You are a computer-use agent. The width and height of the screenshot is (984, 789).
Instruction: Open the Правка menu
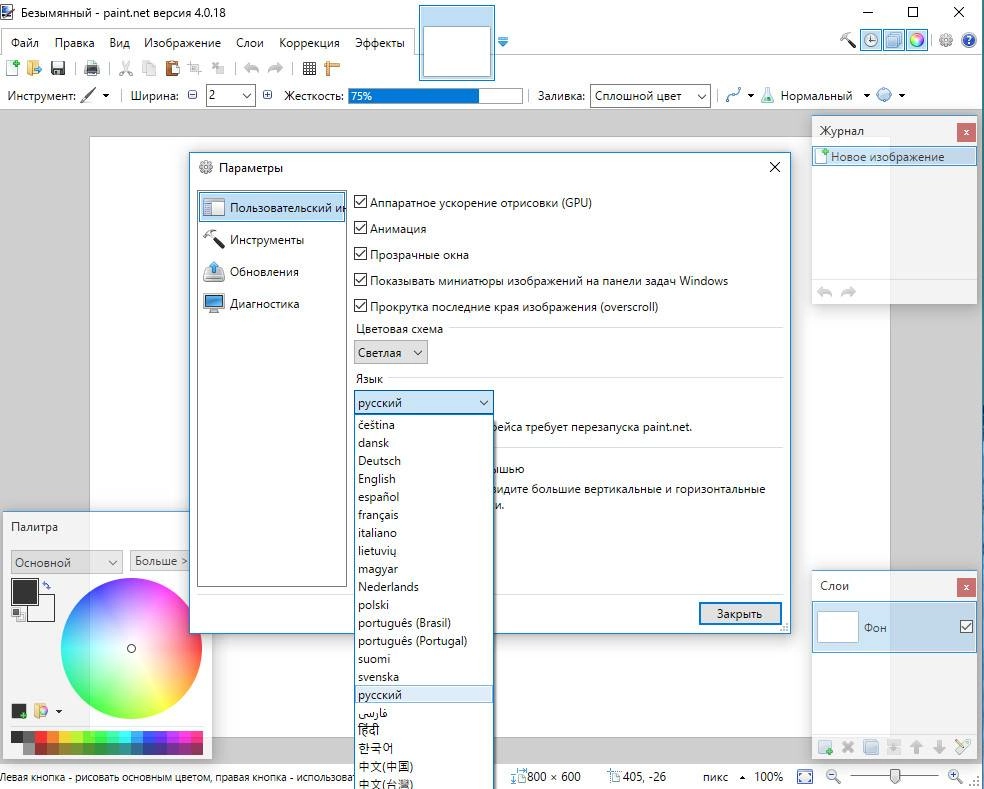[x=74, y=43]
